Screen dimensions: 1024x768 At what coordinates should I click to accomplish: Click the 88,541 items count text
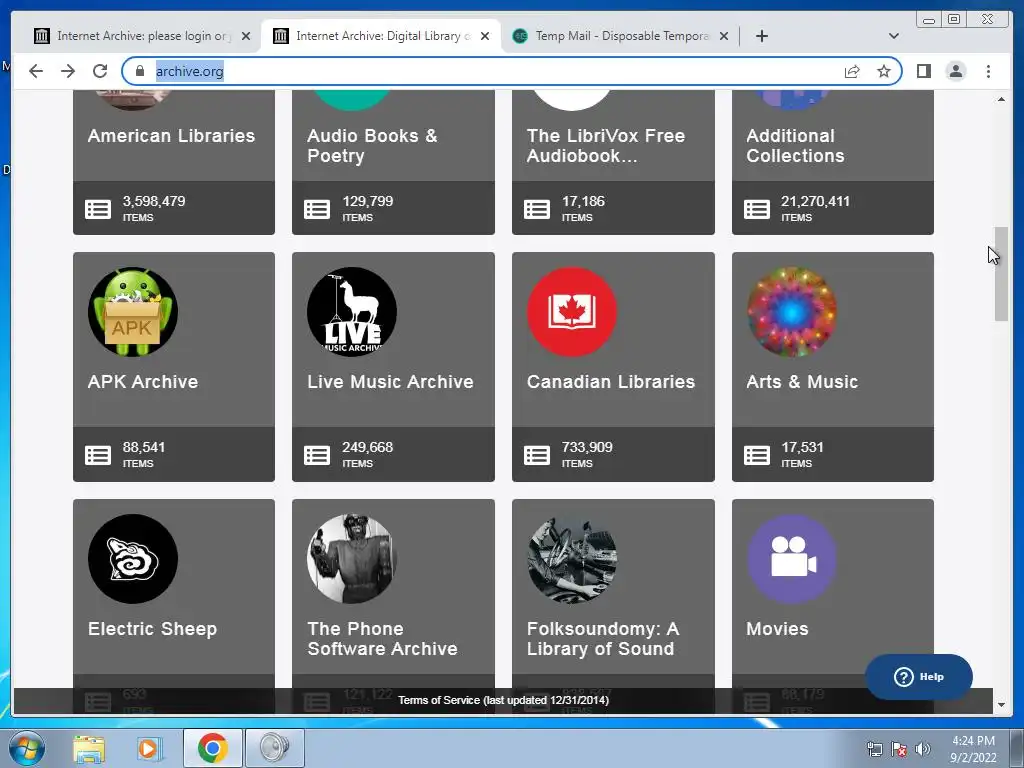[144, 455]
